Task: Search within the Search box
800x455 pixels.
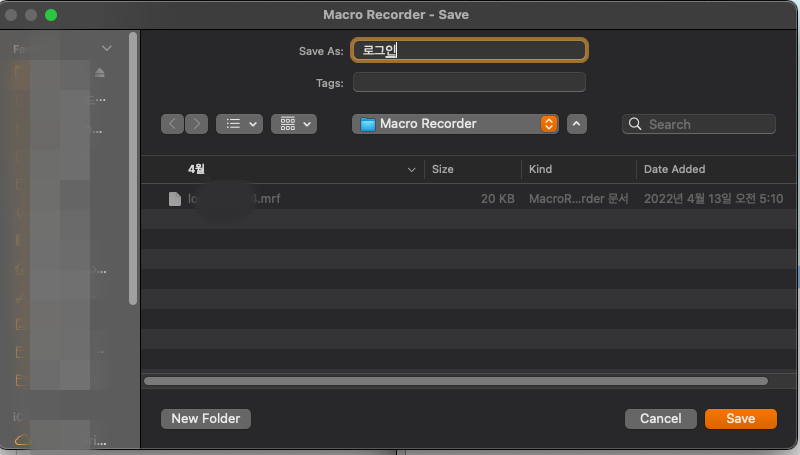Action: tap(698, 124)
